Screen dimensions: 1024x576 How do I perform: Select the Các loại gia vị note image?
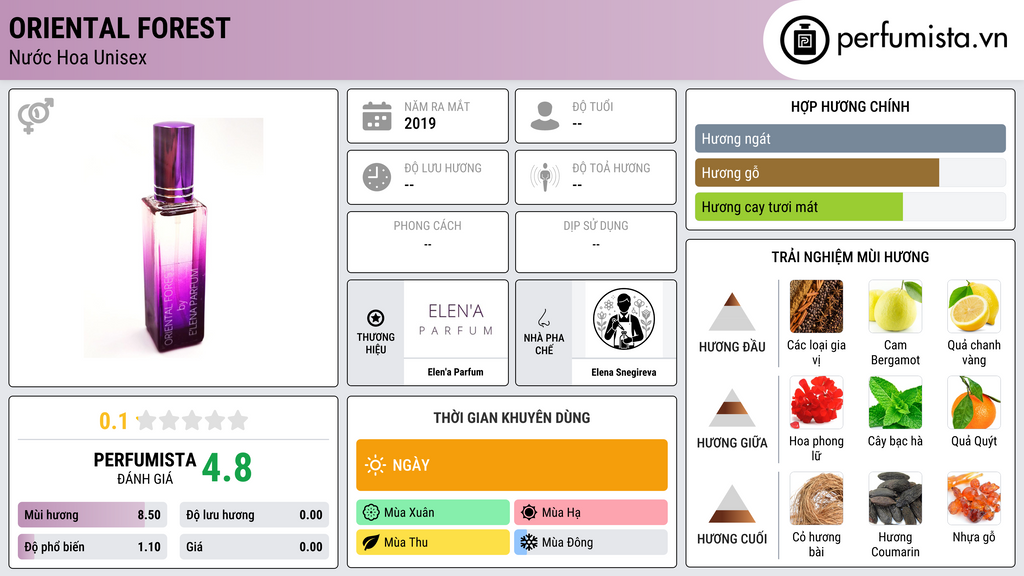coord(816,306)
